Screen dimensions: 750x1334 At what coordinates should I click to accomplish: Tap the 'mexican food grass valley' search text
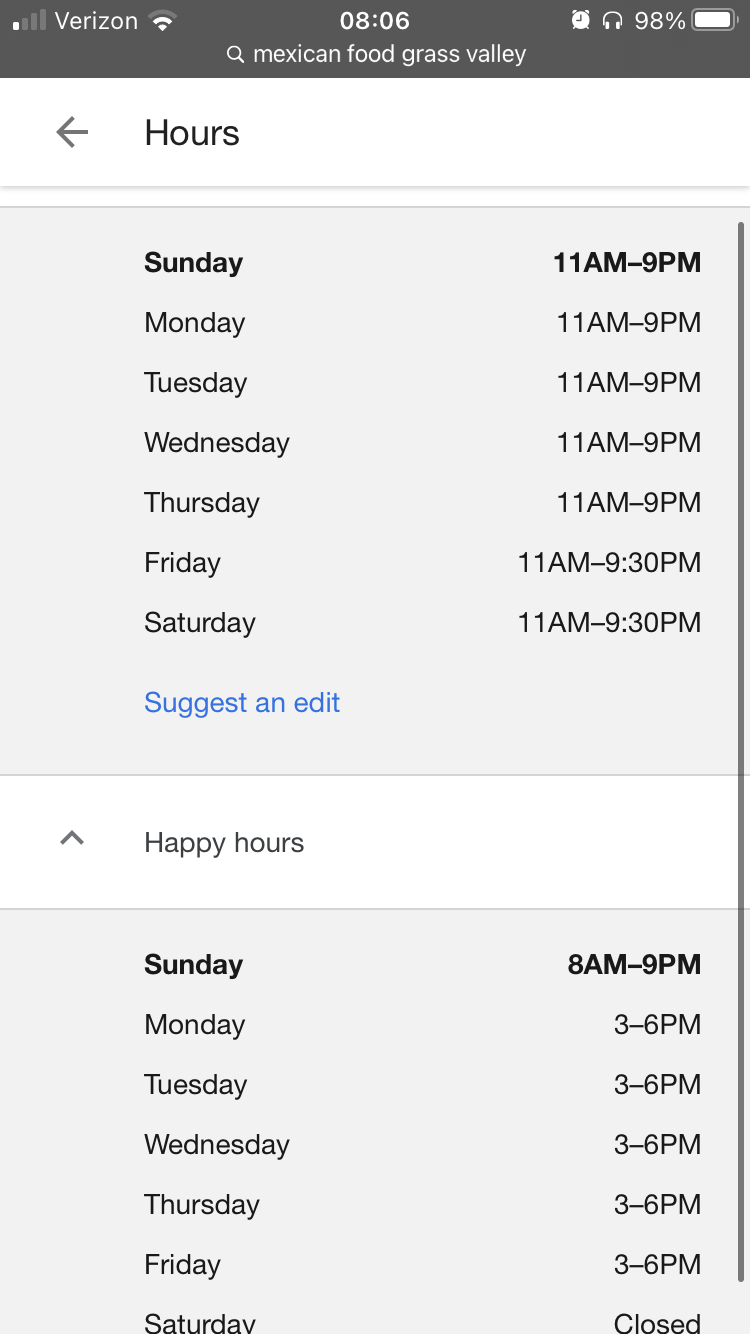click(389, 54)
